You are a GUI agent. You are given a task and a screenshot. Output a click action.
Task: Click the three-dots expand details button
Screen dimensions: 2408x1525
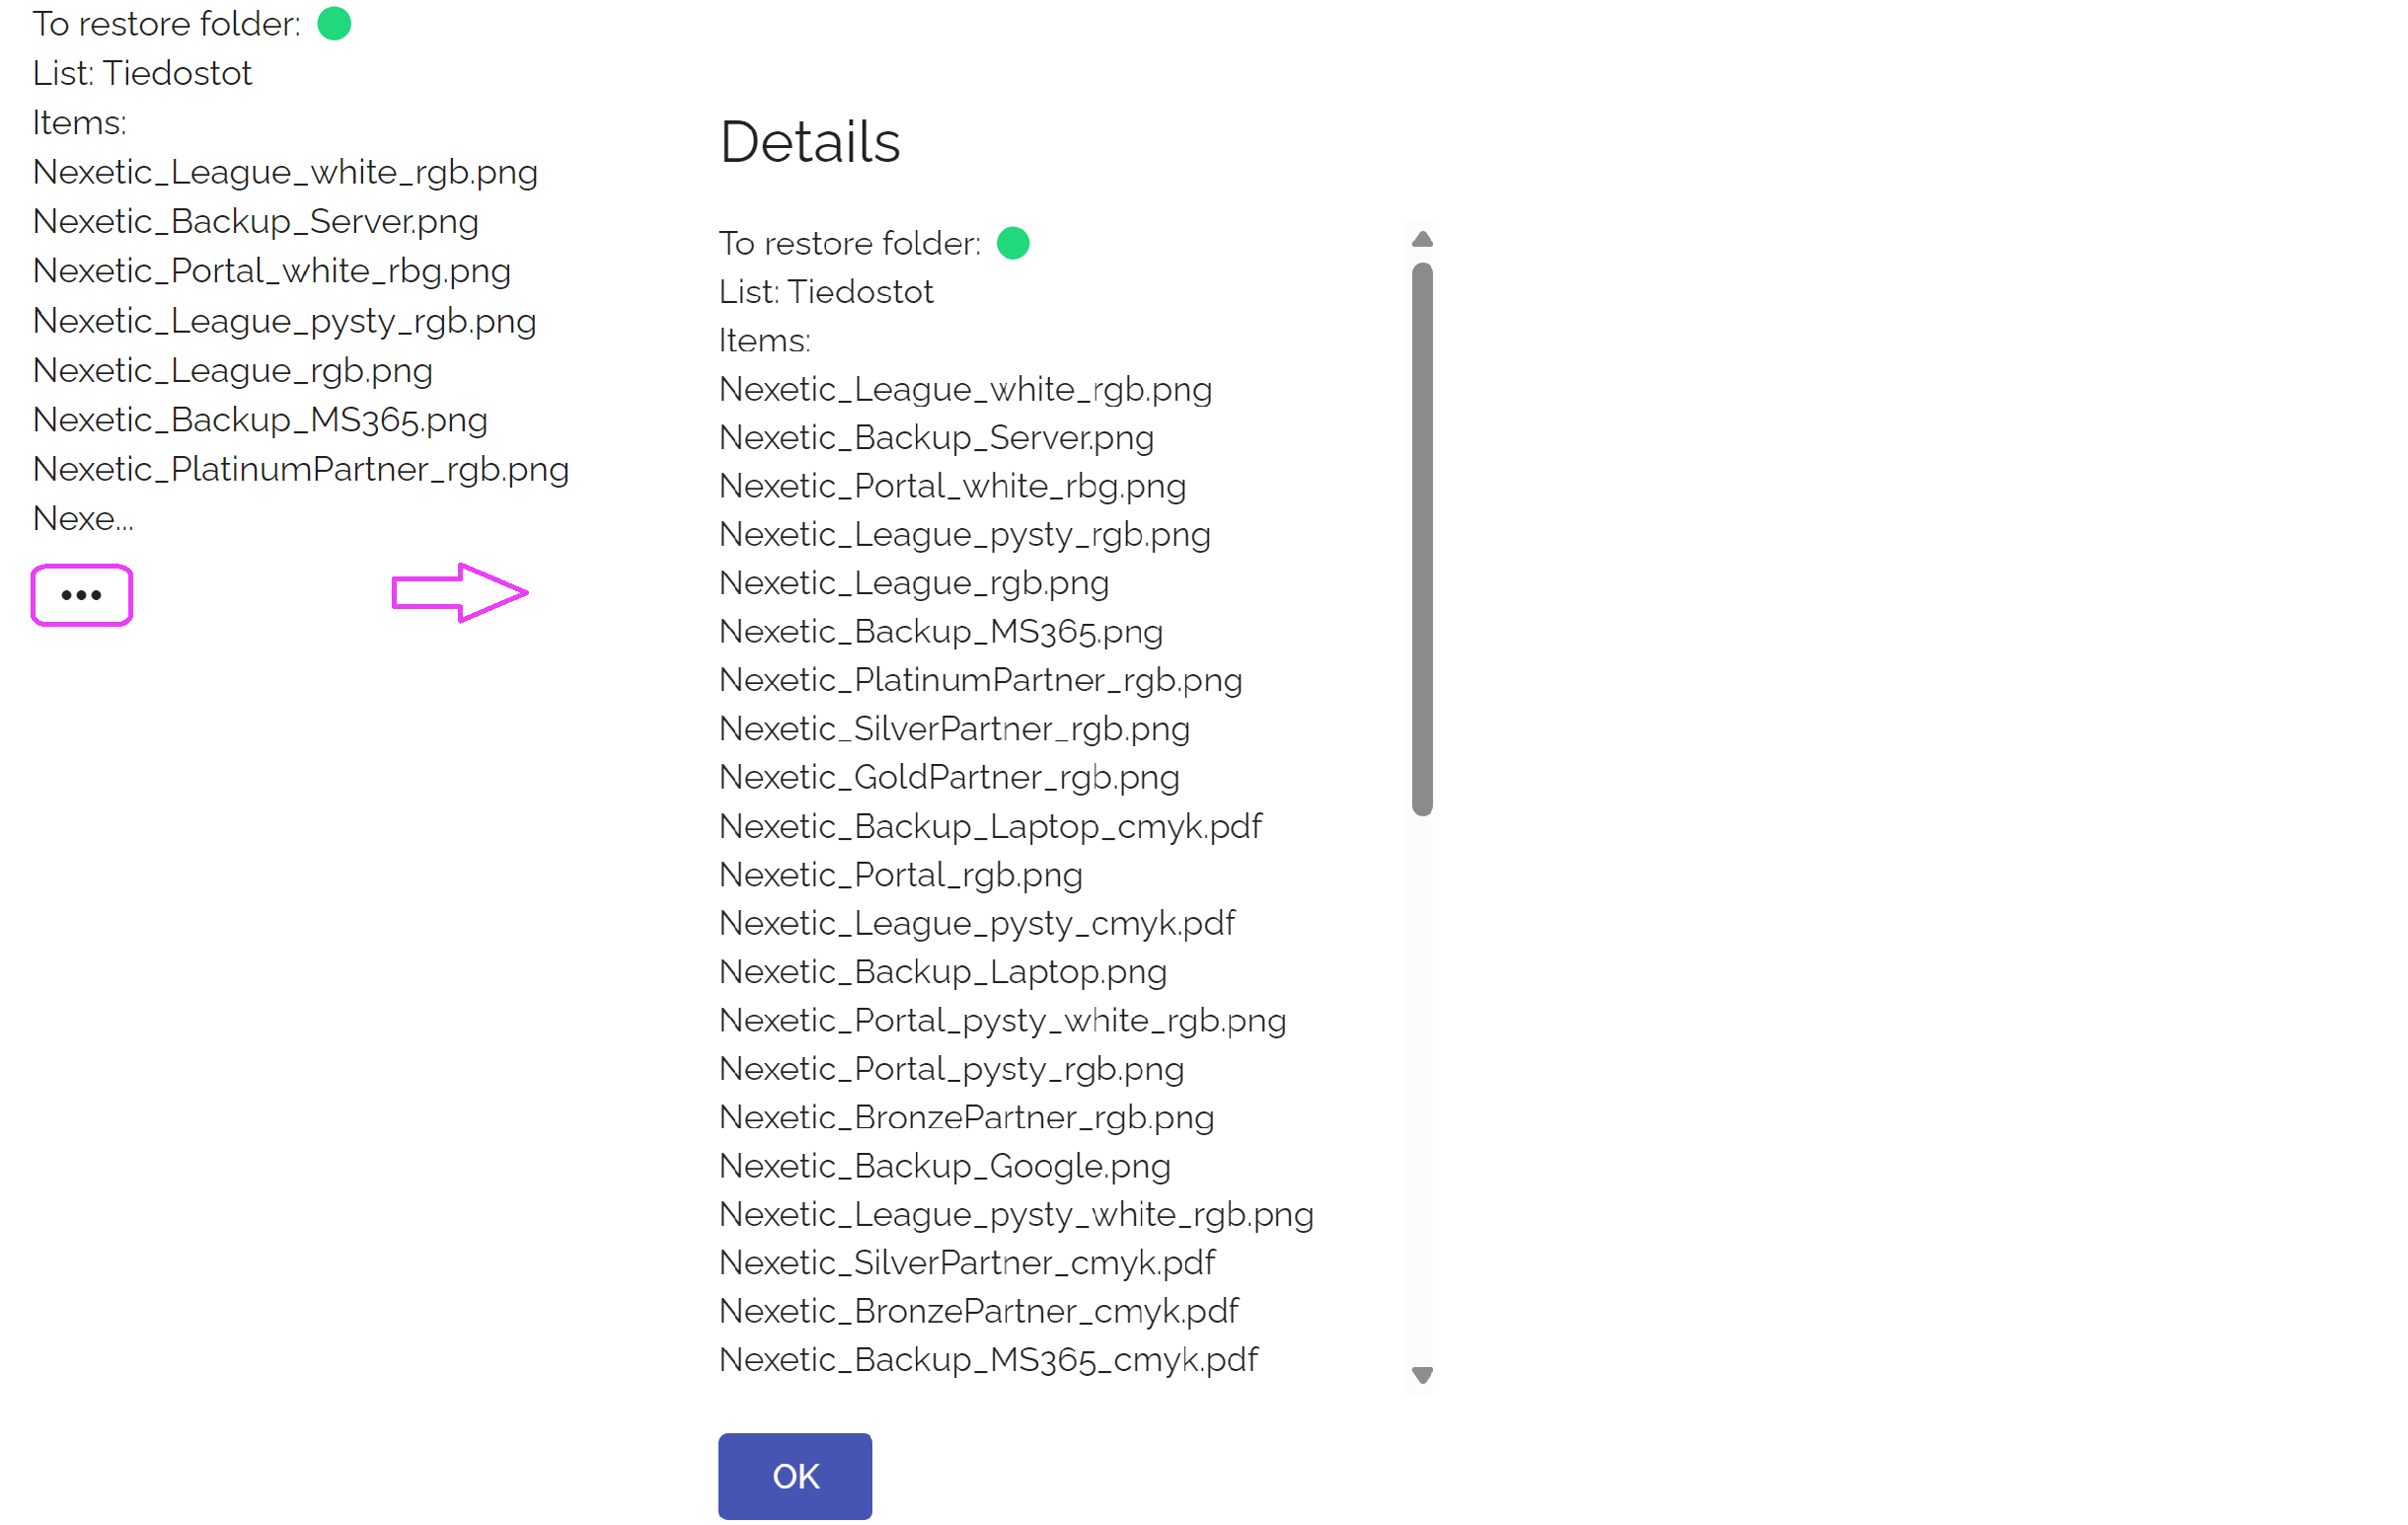point(82,595)
